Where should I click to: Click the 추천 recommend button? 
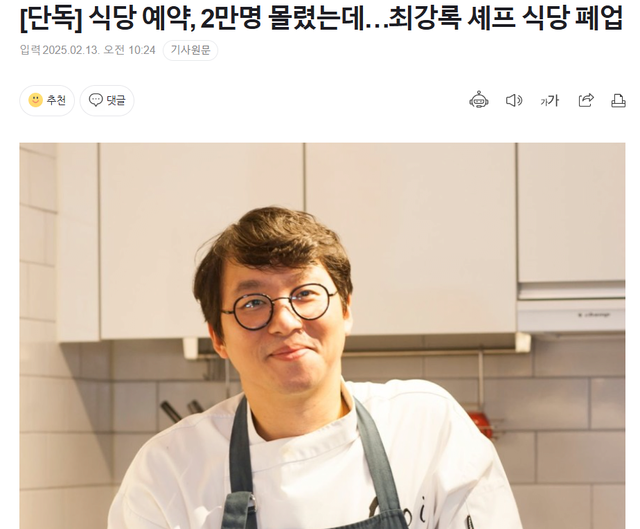click(x=47, y=100)
